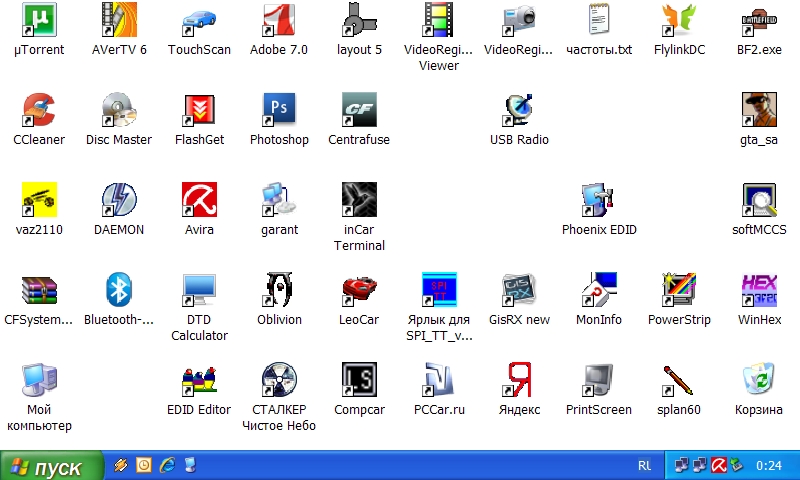Image resolution: width=800 pixels, height=480 pixels.
Task: Open the µTorrent desktop shortcut
Action: (39, 19)
